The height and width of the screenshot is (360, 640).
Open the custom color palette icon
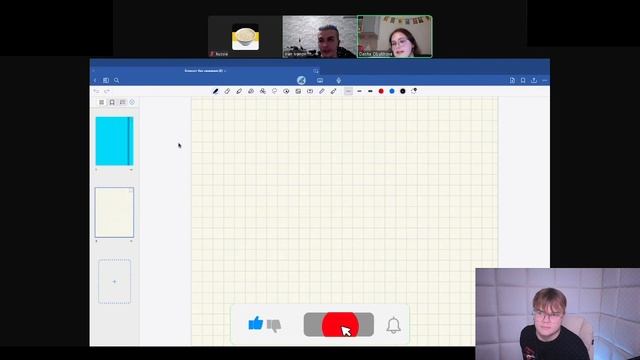coord(414,91)
